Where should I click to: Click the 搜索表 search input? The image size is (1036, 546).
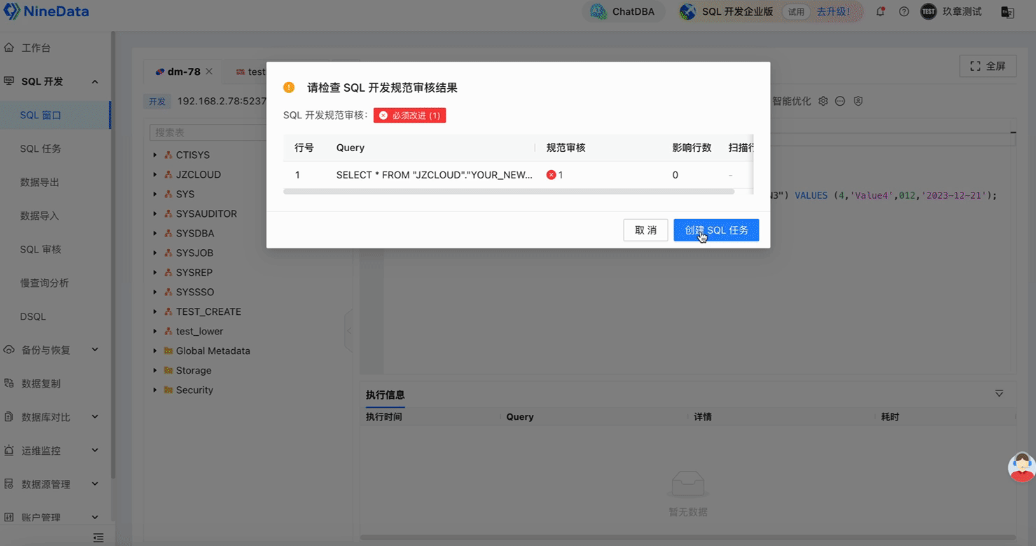(x=208, y=132)
